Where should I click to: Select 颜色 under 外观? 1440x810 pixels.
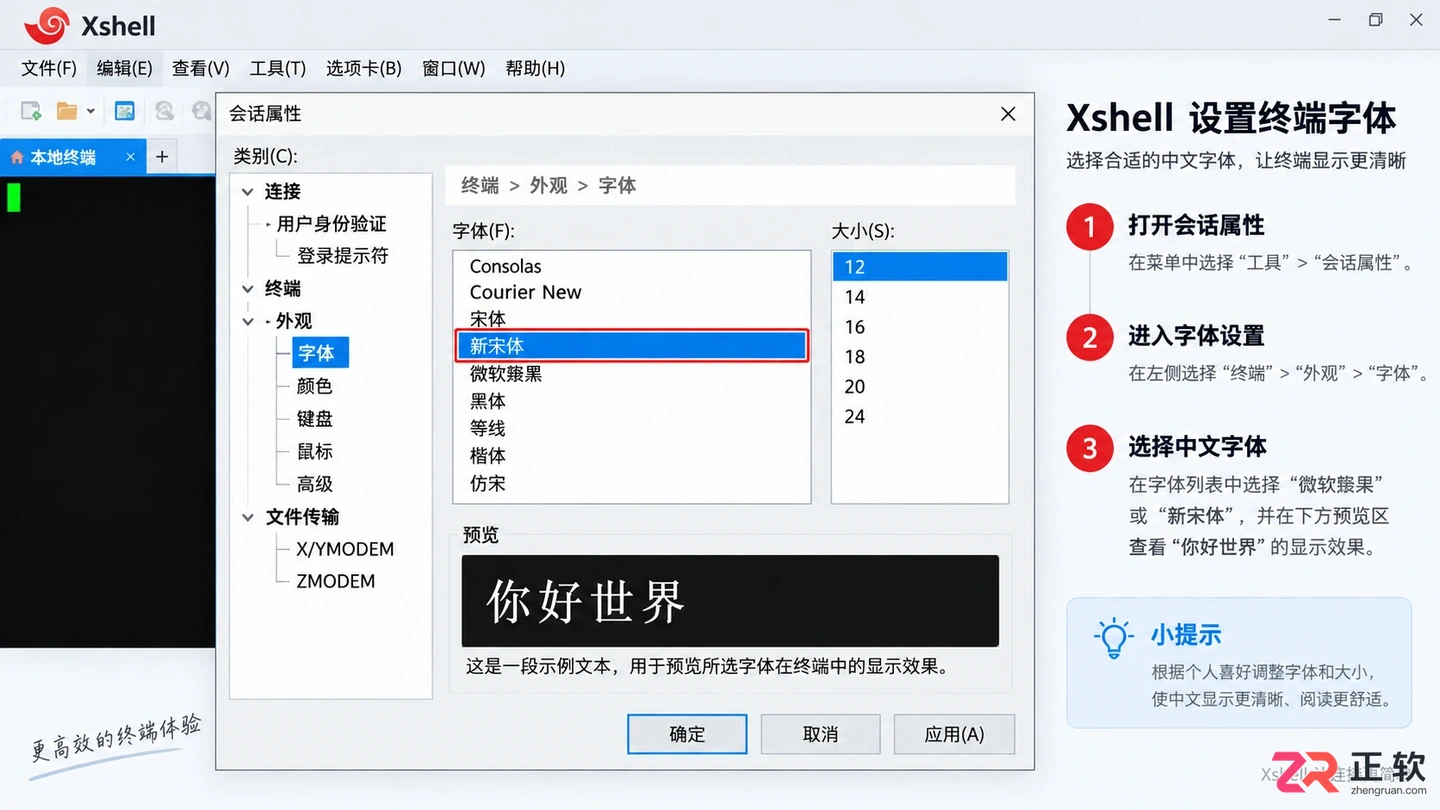314,386
